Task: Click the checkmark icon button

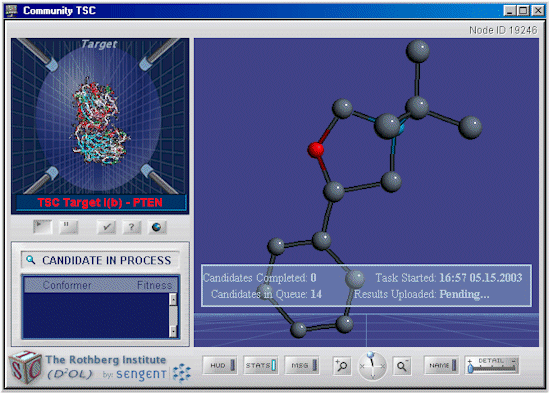Action: click(106, 227)
